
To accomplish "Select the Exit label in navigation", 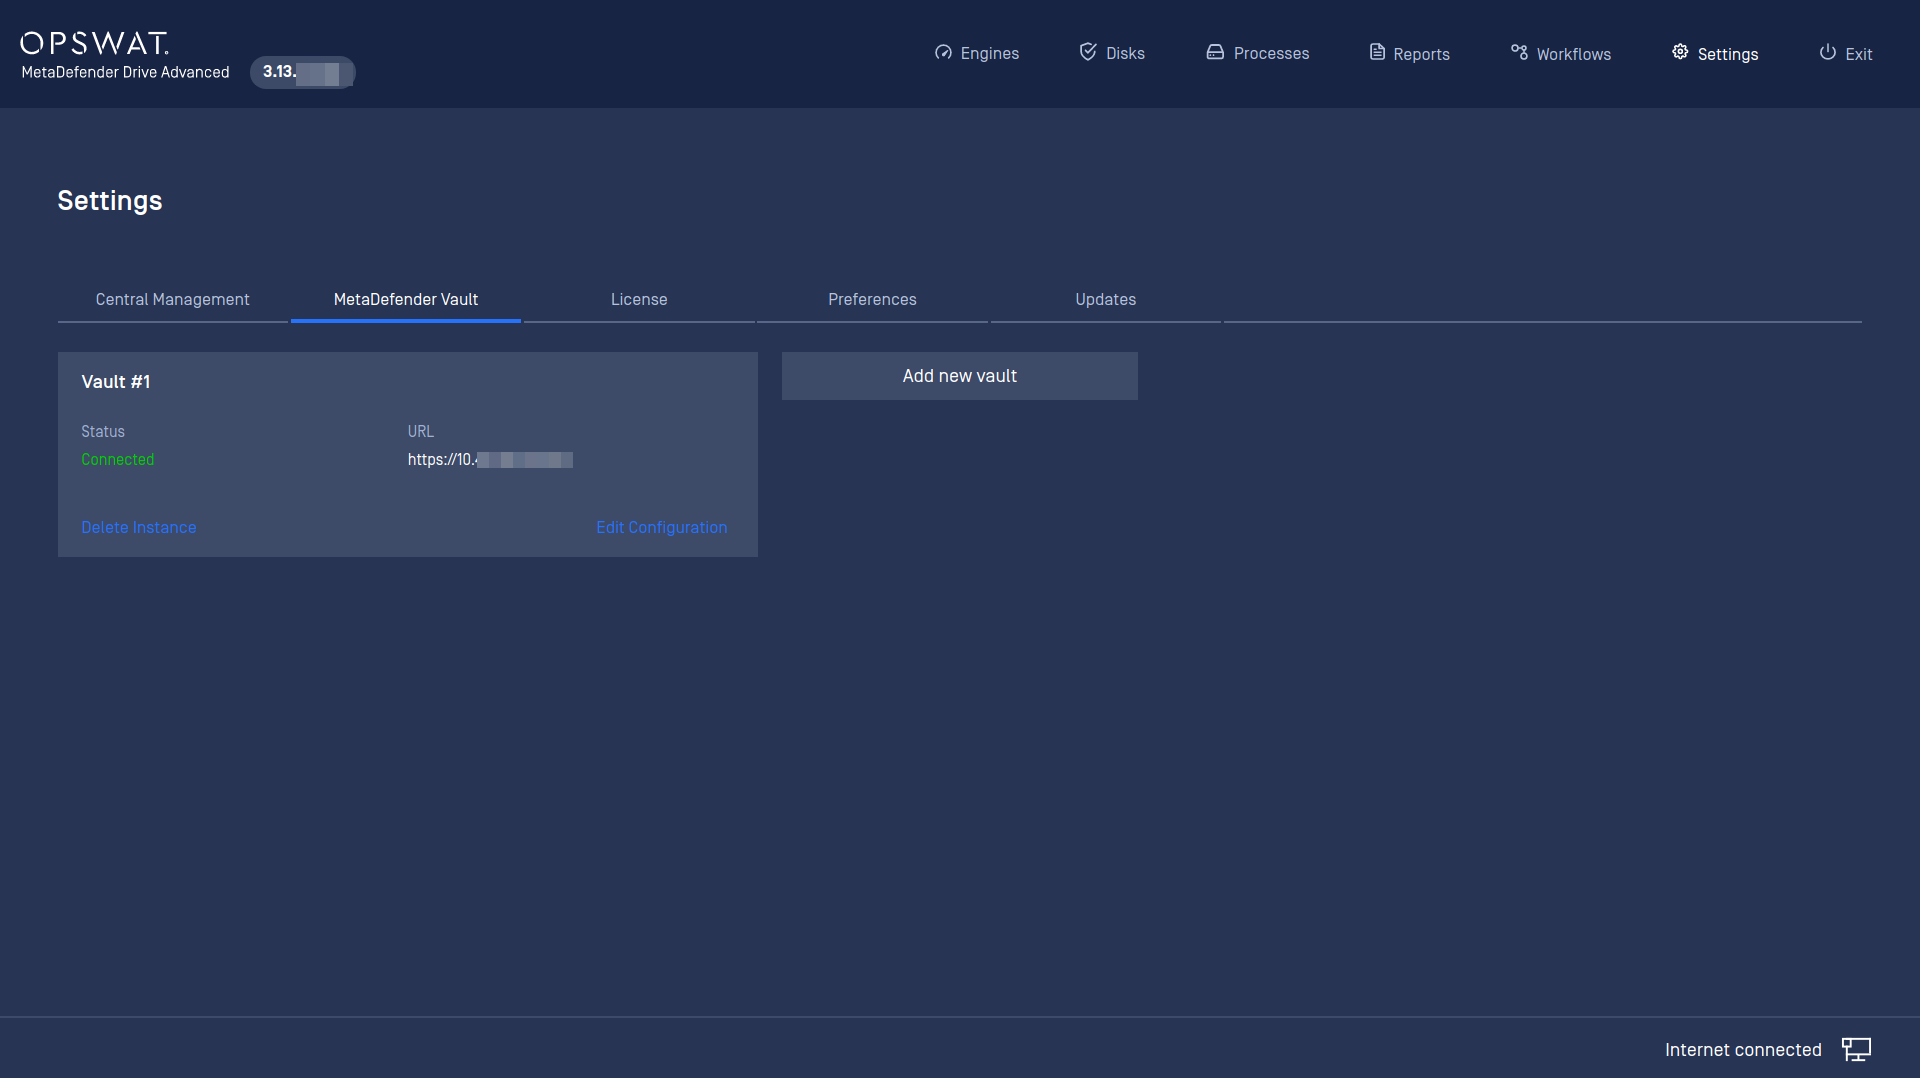I will click(1858, 54).
